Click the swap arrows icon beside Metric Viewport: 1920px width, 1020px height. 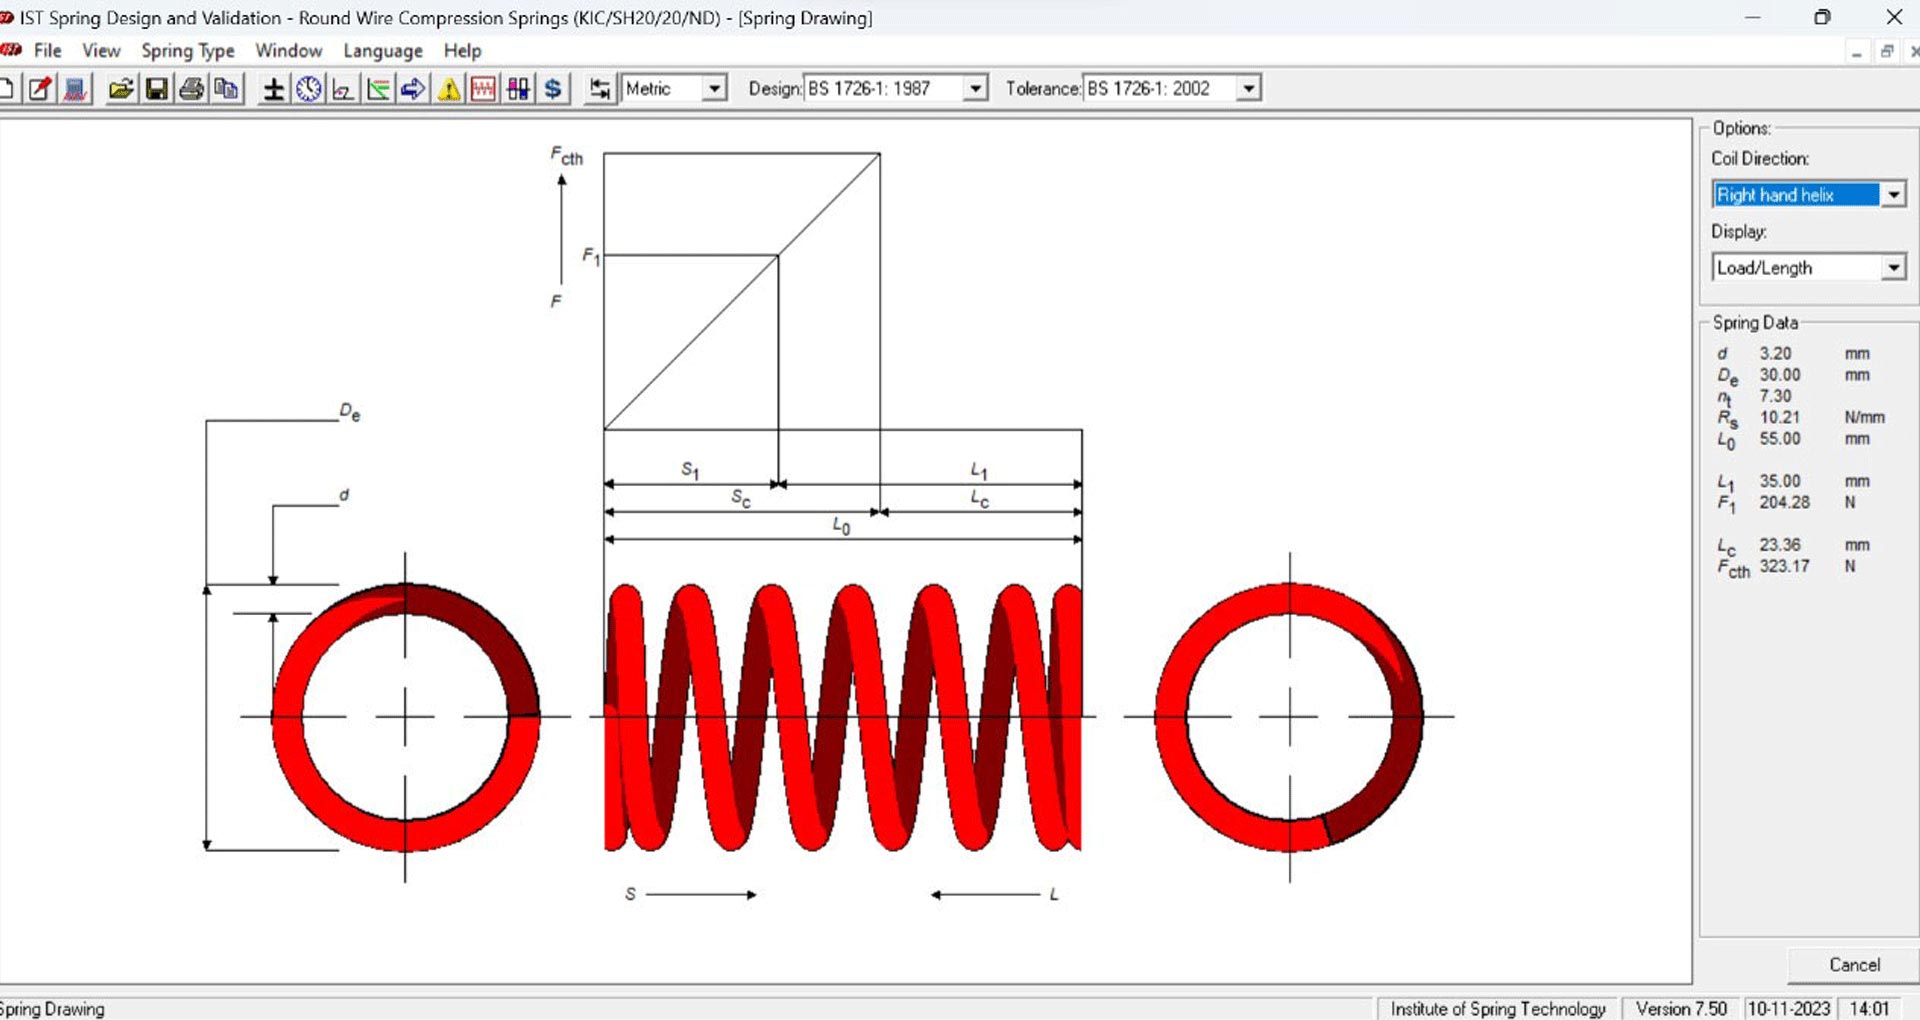[x=599, y=89]
